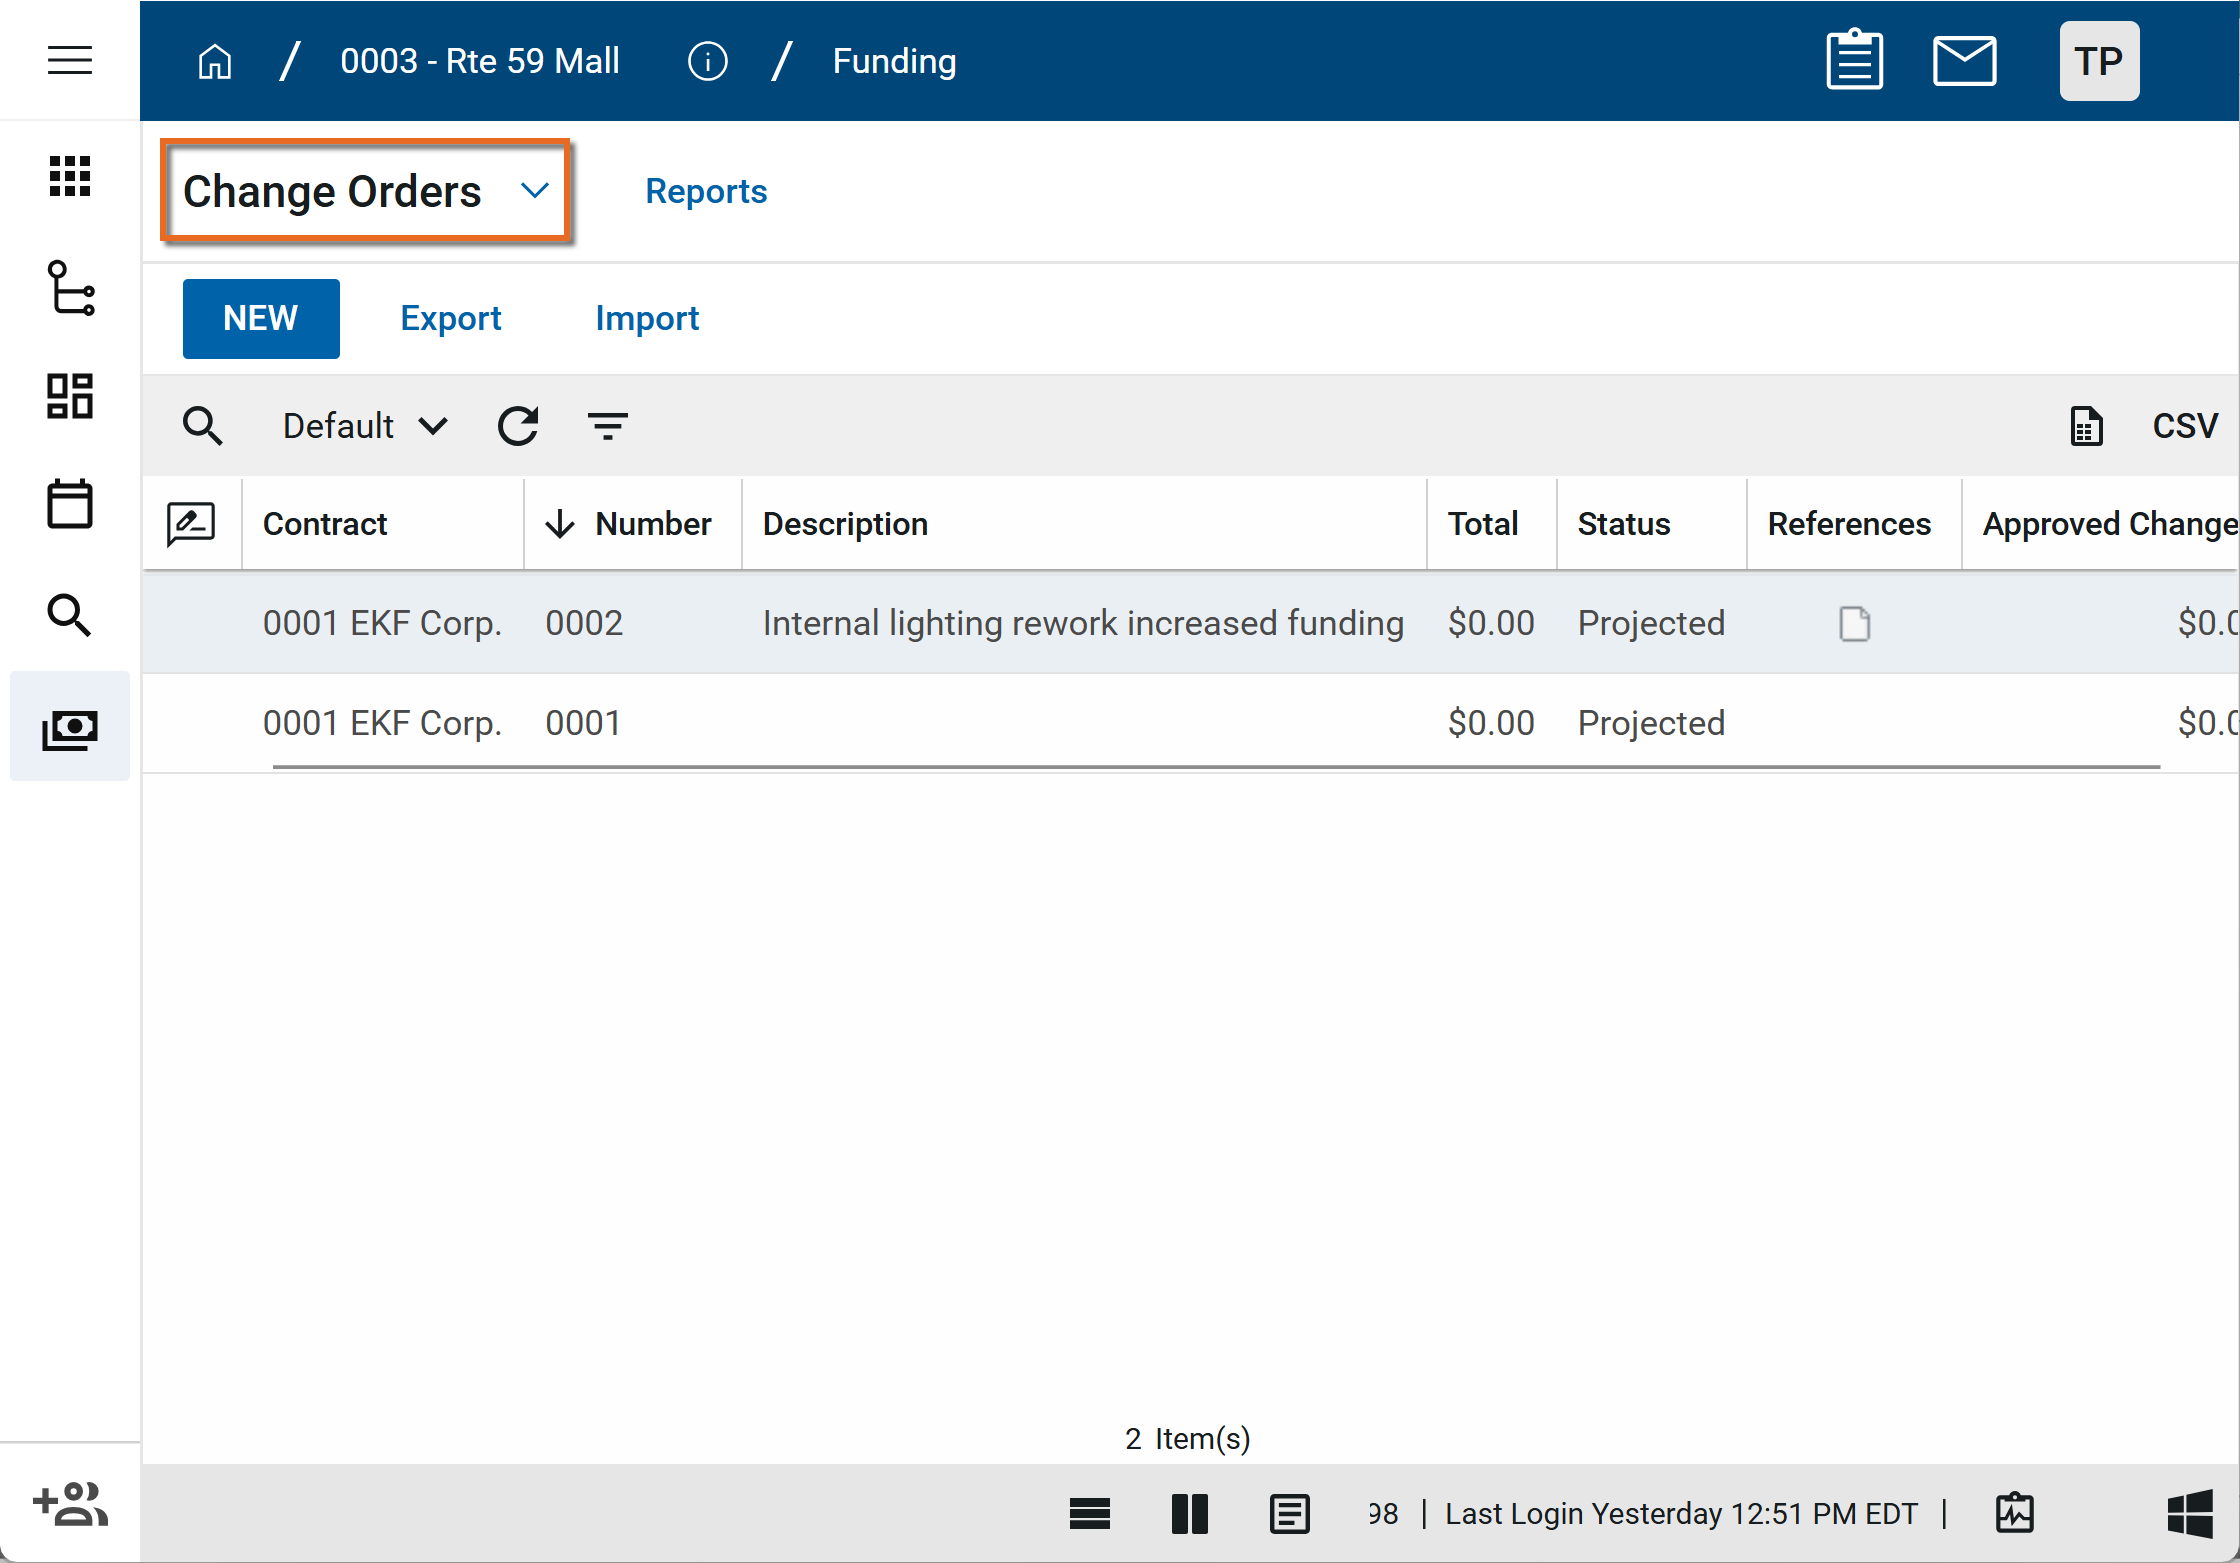Screen dimensions: 2240x1563
Task: Click Funding in the breadcrumb
Action: tap(894, 61)
